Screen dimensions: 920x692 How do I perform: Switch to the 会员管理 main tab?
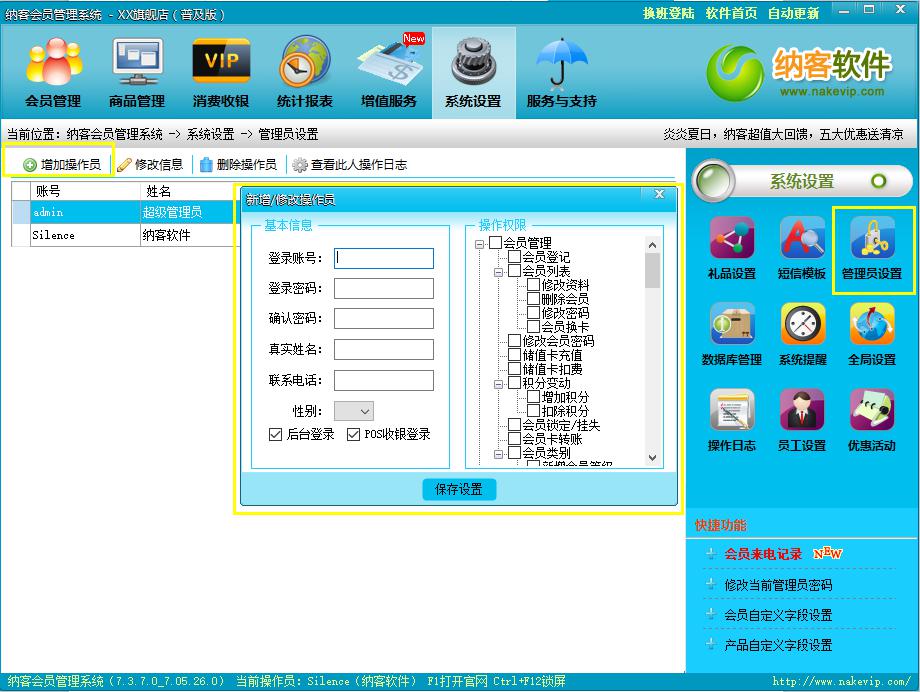[x=53, y=72]
